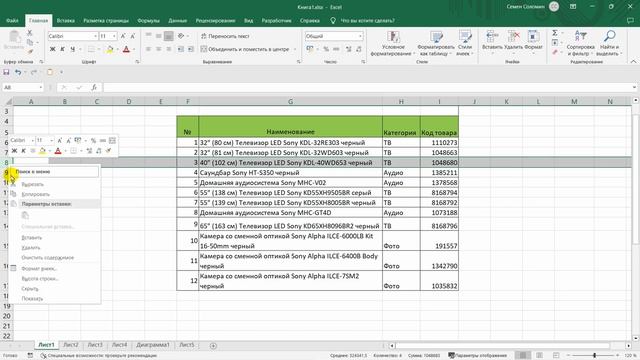Open the Файл tab
This screenshot has width=640, height=360.
(x=12, y=20)
